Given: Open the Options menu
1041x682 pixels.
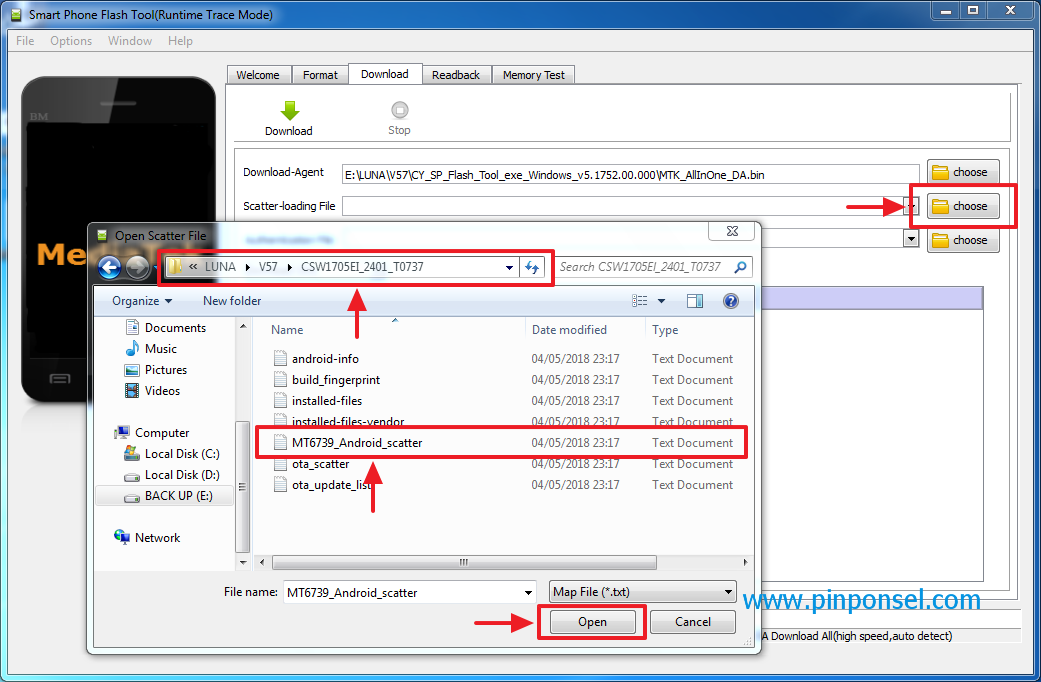Looking at the screenshot, I should coord(71,41).
